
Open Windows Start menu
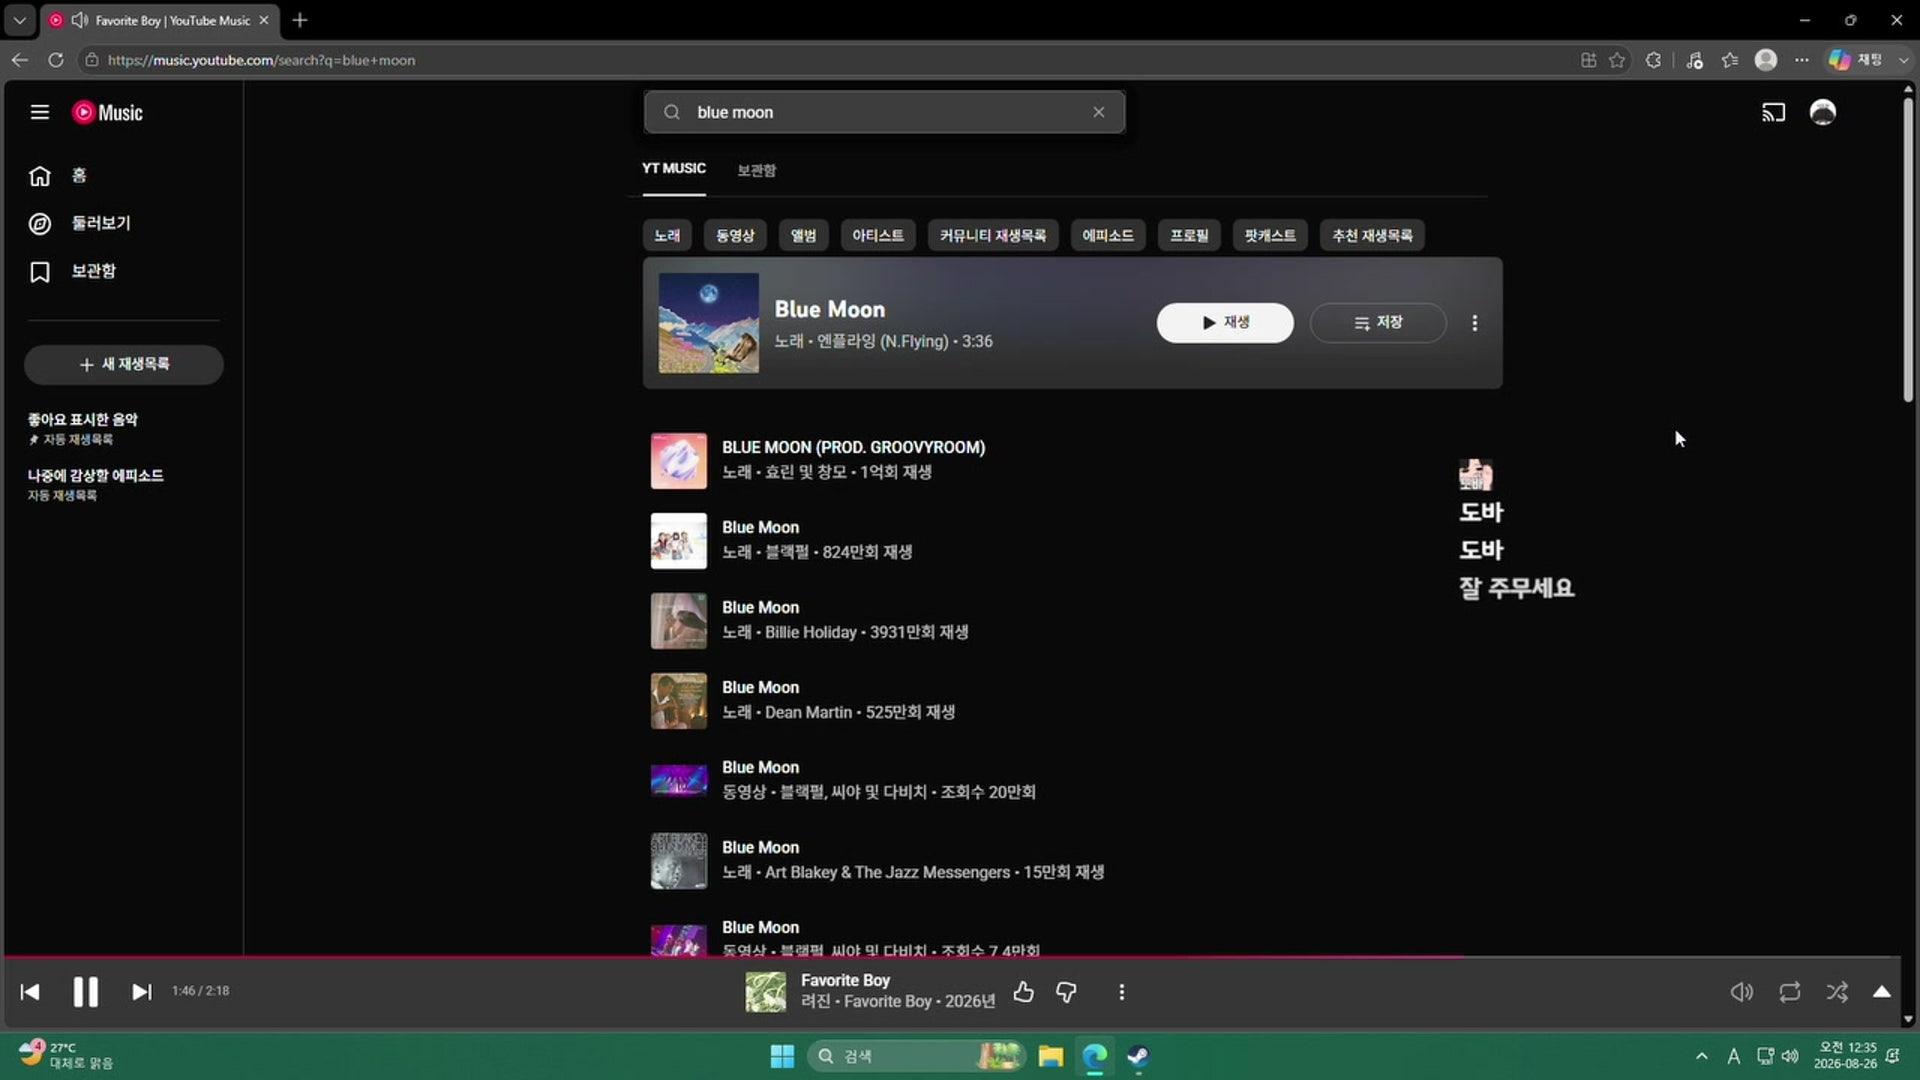782,1056
